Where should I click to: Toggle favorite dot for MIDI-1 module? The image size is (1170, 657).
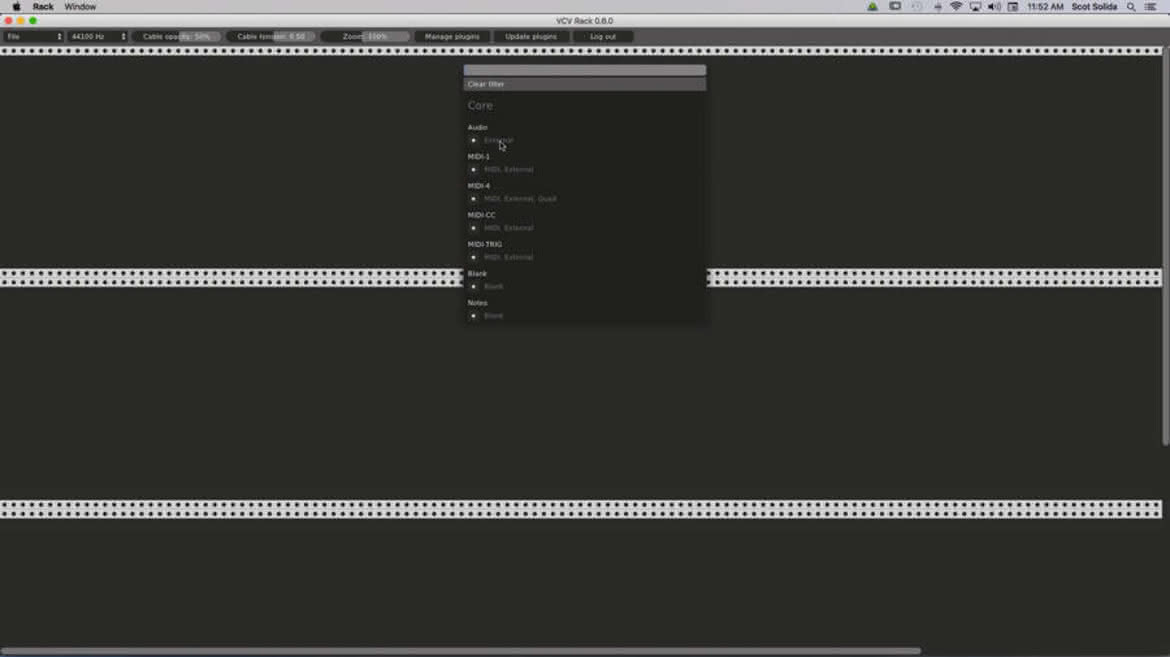point(473,169)
